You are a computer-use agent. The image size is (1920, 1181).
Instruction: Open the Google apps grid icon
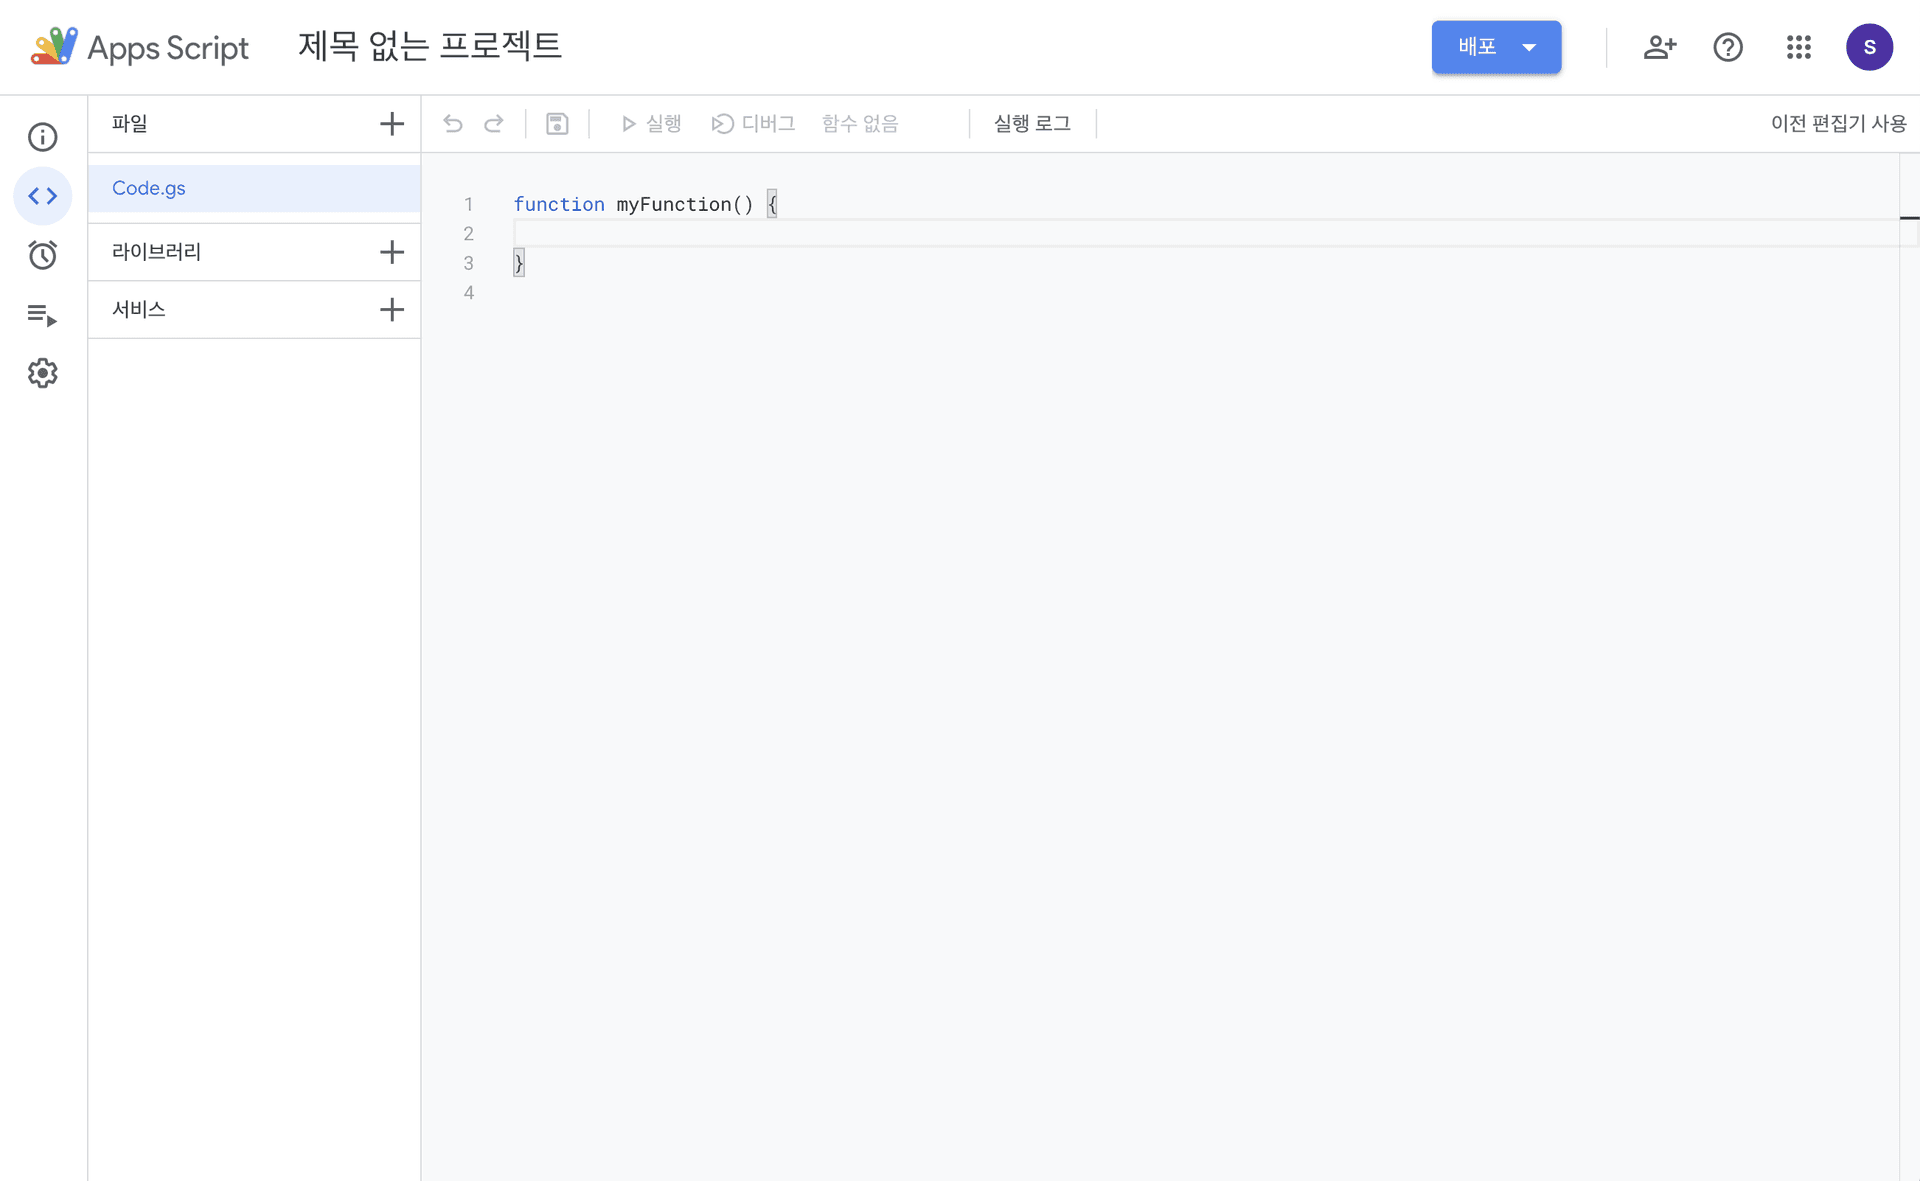[1798, 47]
